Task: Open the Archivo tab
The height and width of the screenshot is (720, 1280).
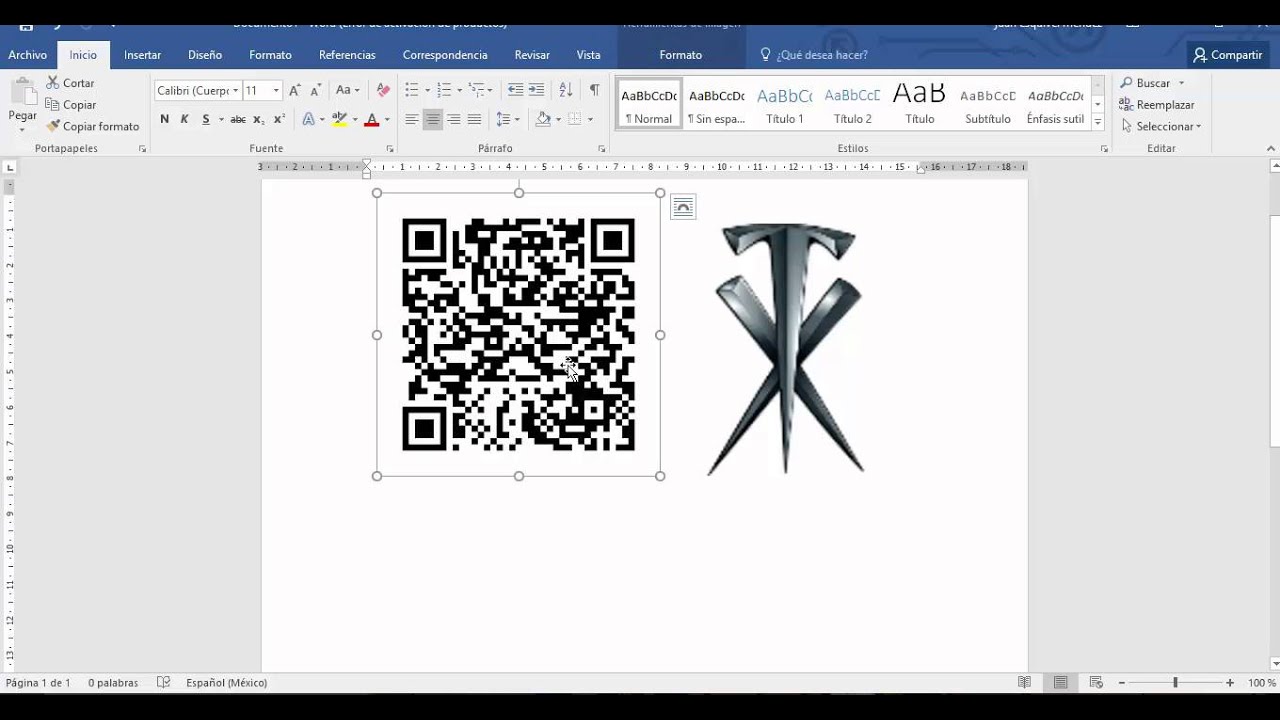Action: pos(27,55)
